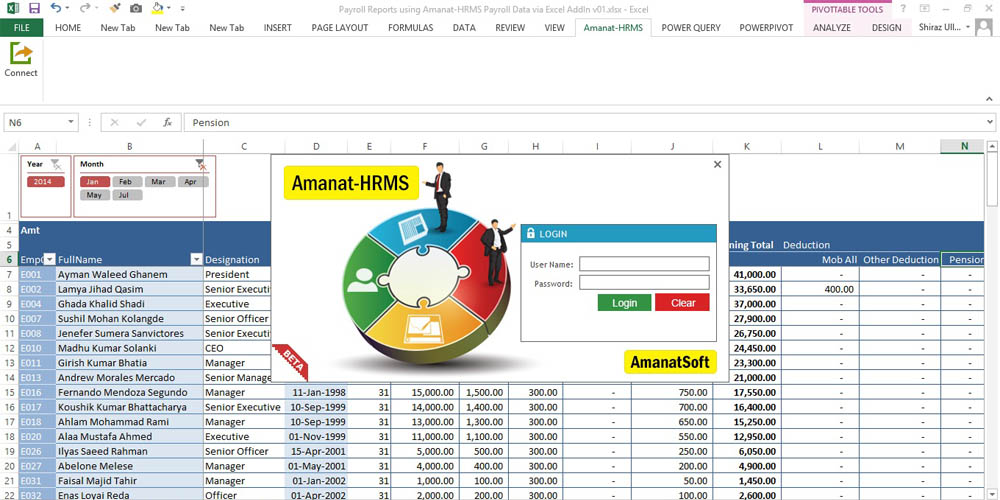Open the Undo history dropdown arrow
This screenshot has height=500, width=1000.
[x=68, y=8]
